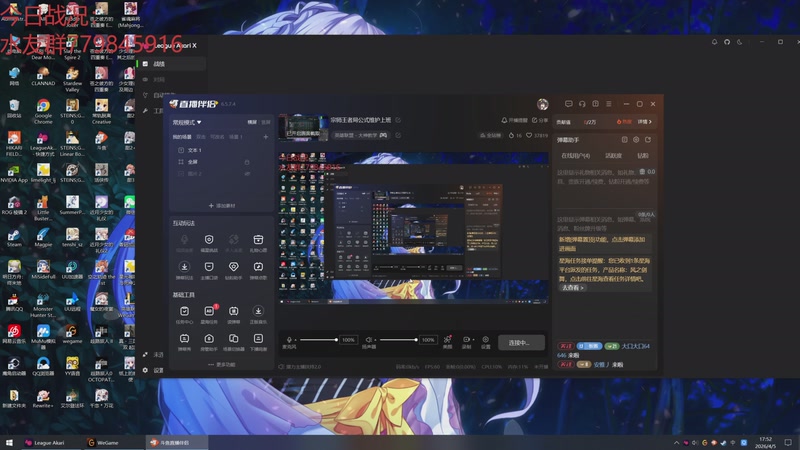Click the 强力主播扶持2.0 status bar entry
800x450 pixels.
coord(300,366)
